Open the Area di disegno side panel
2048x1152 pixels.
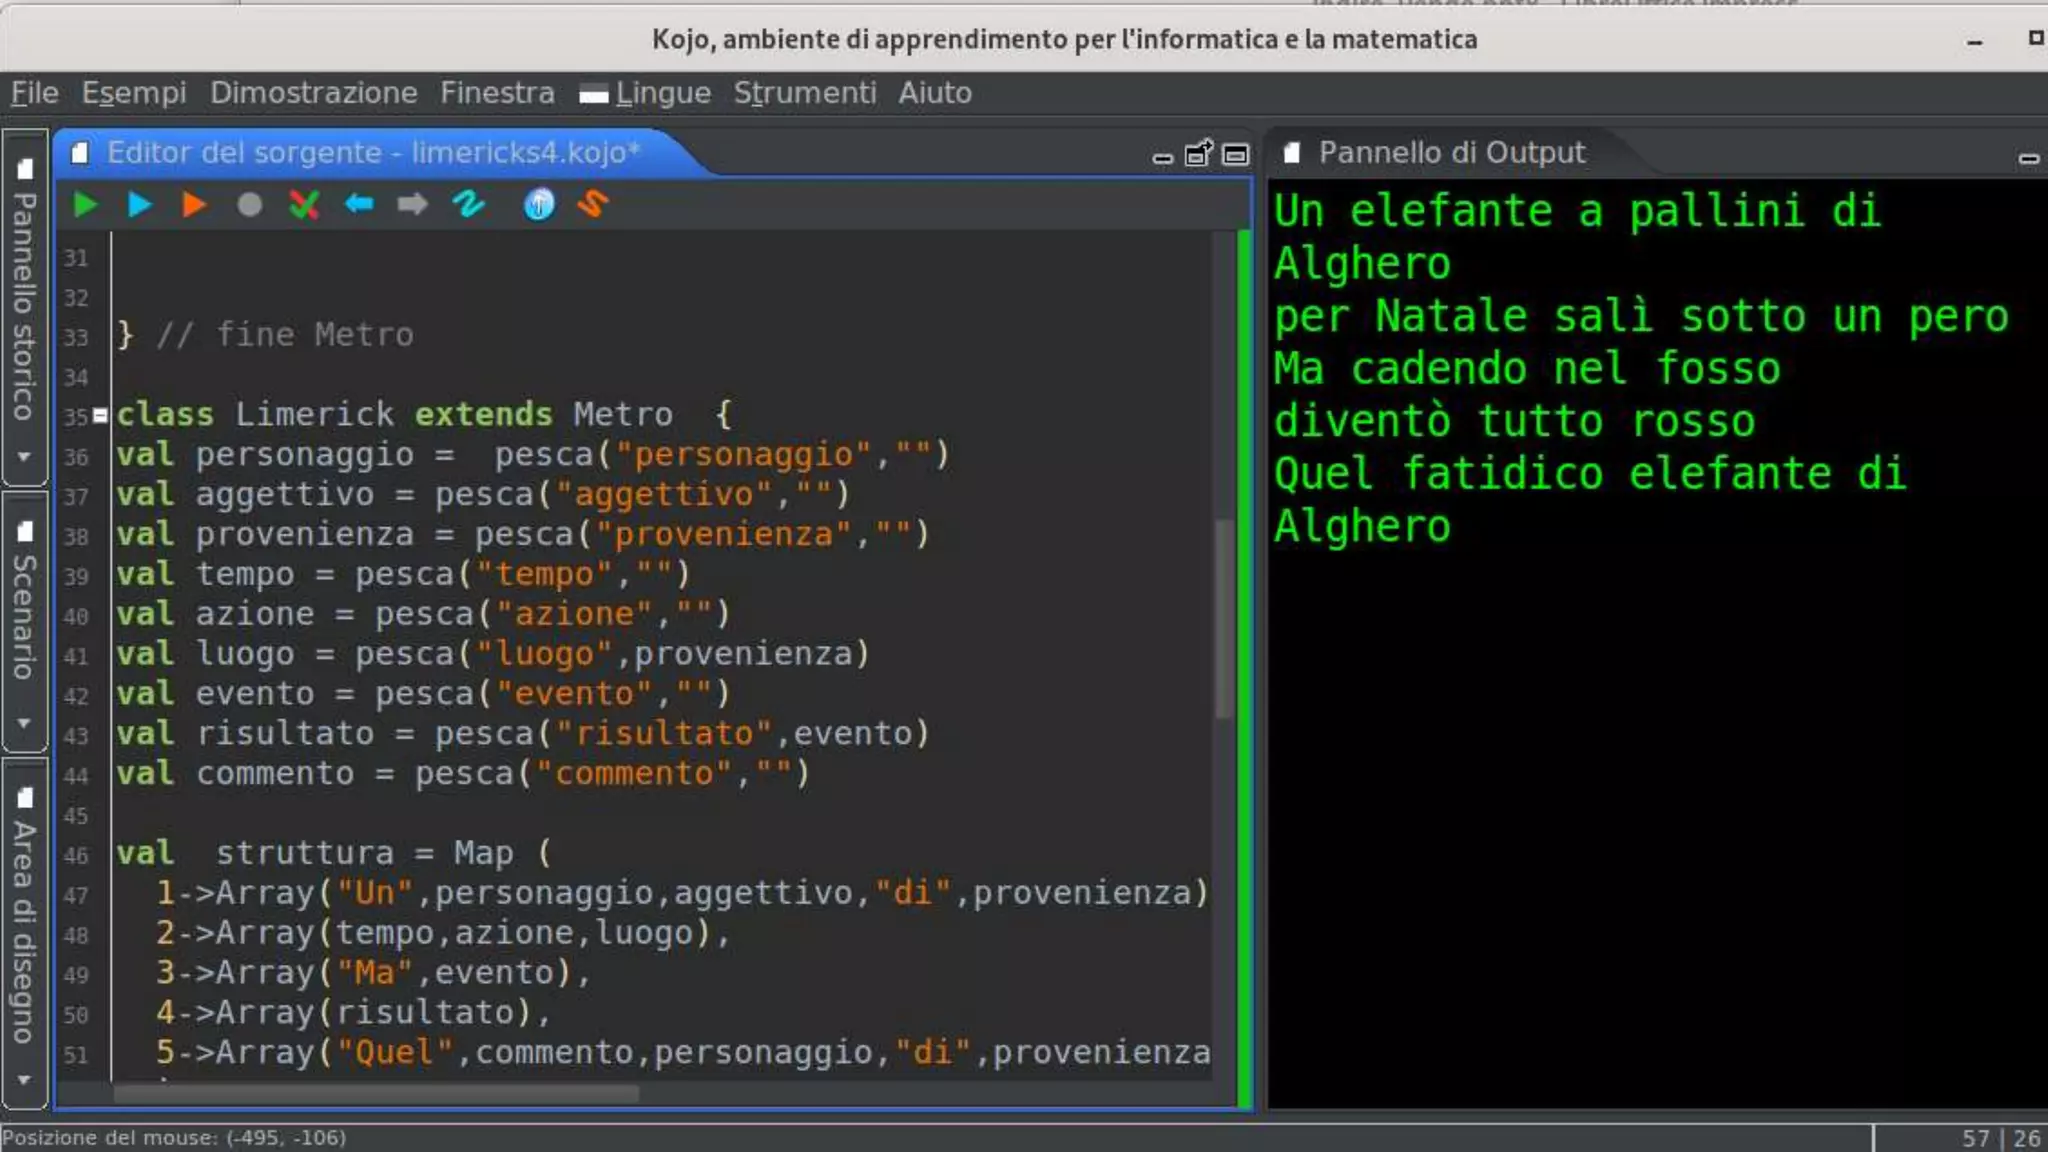tap(24, 930)
